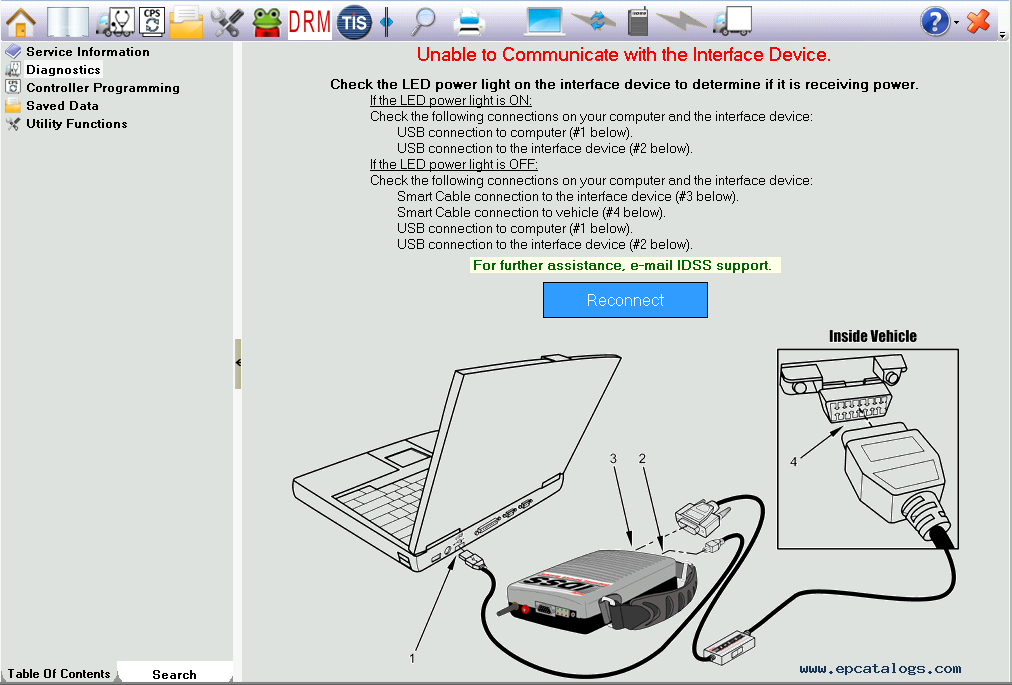Open the DRM toolbar icon
The height and width of the screenshot is (685, 1012).
(x=310, y=22)
